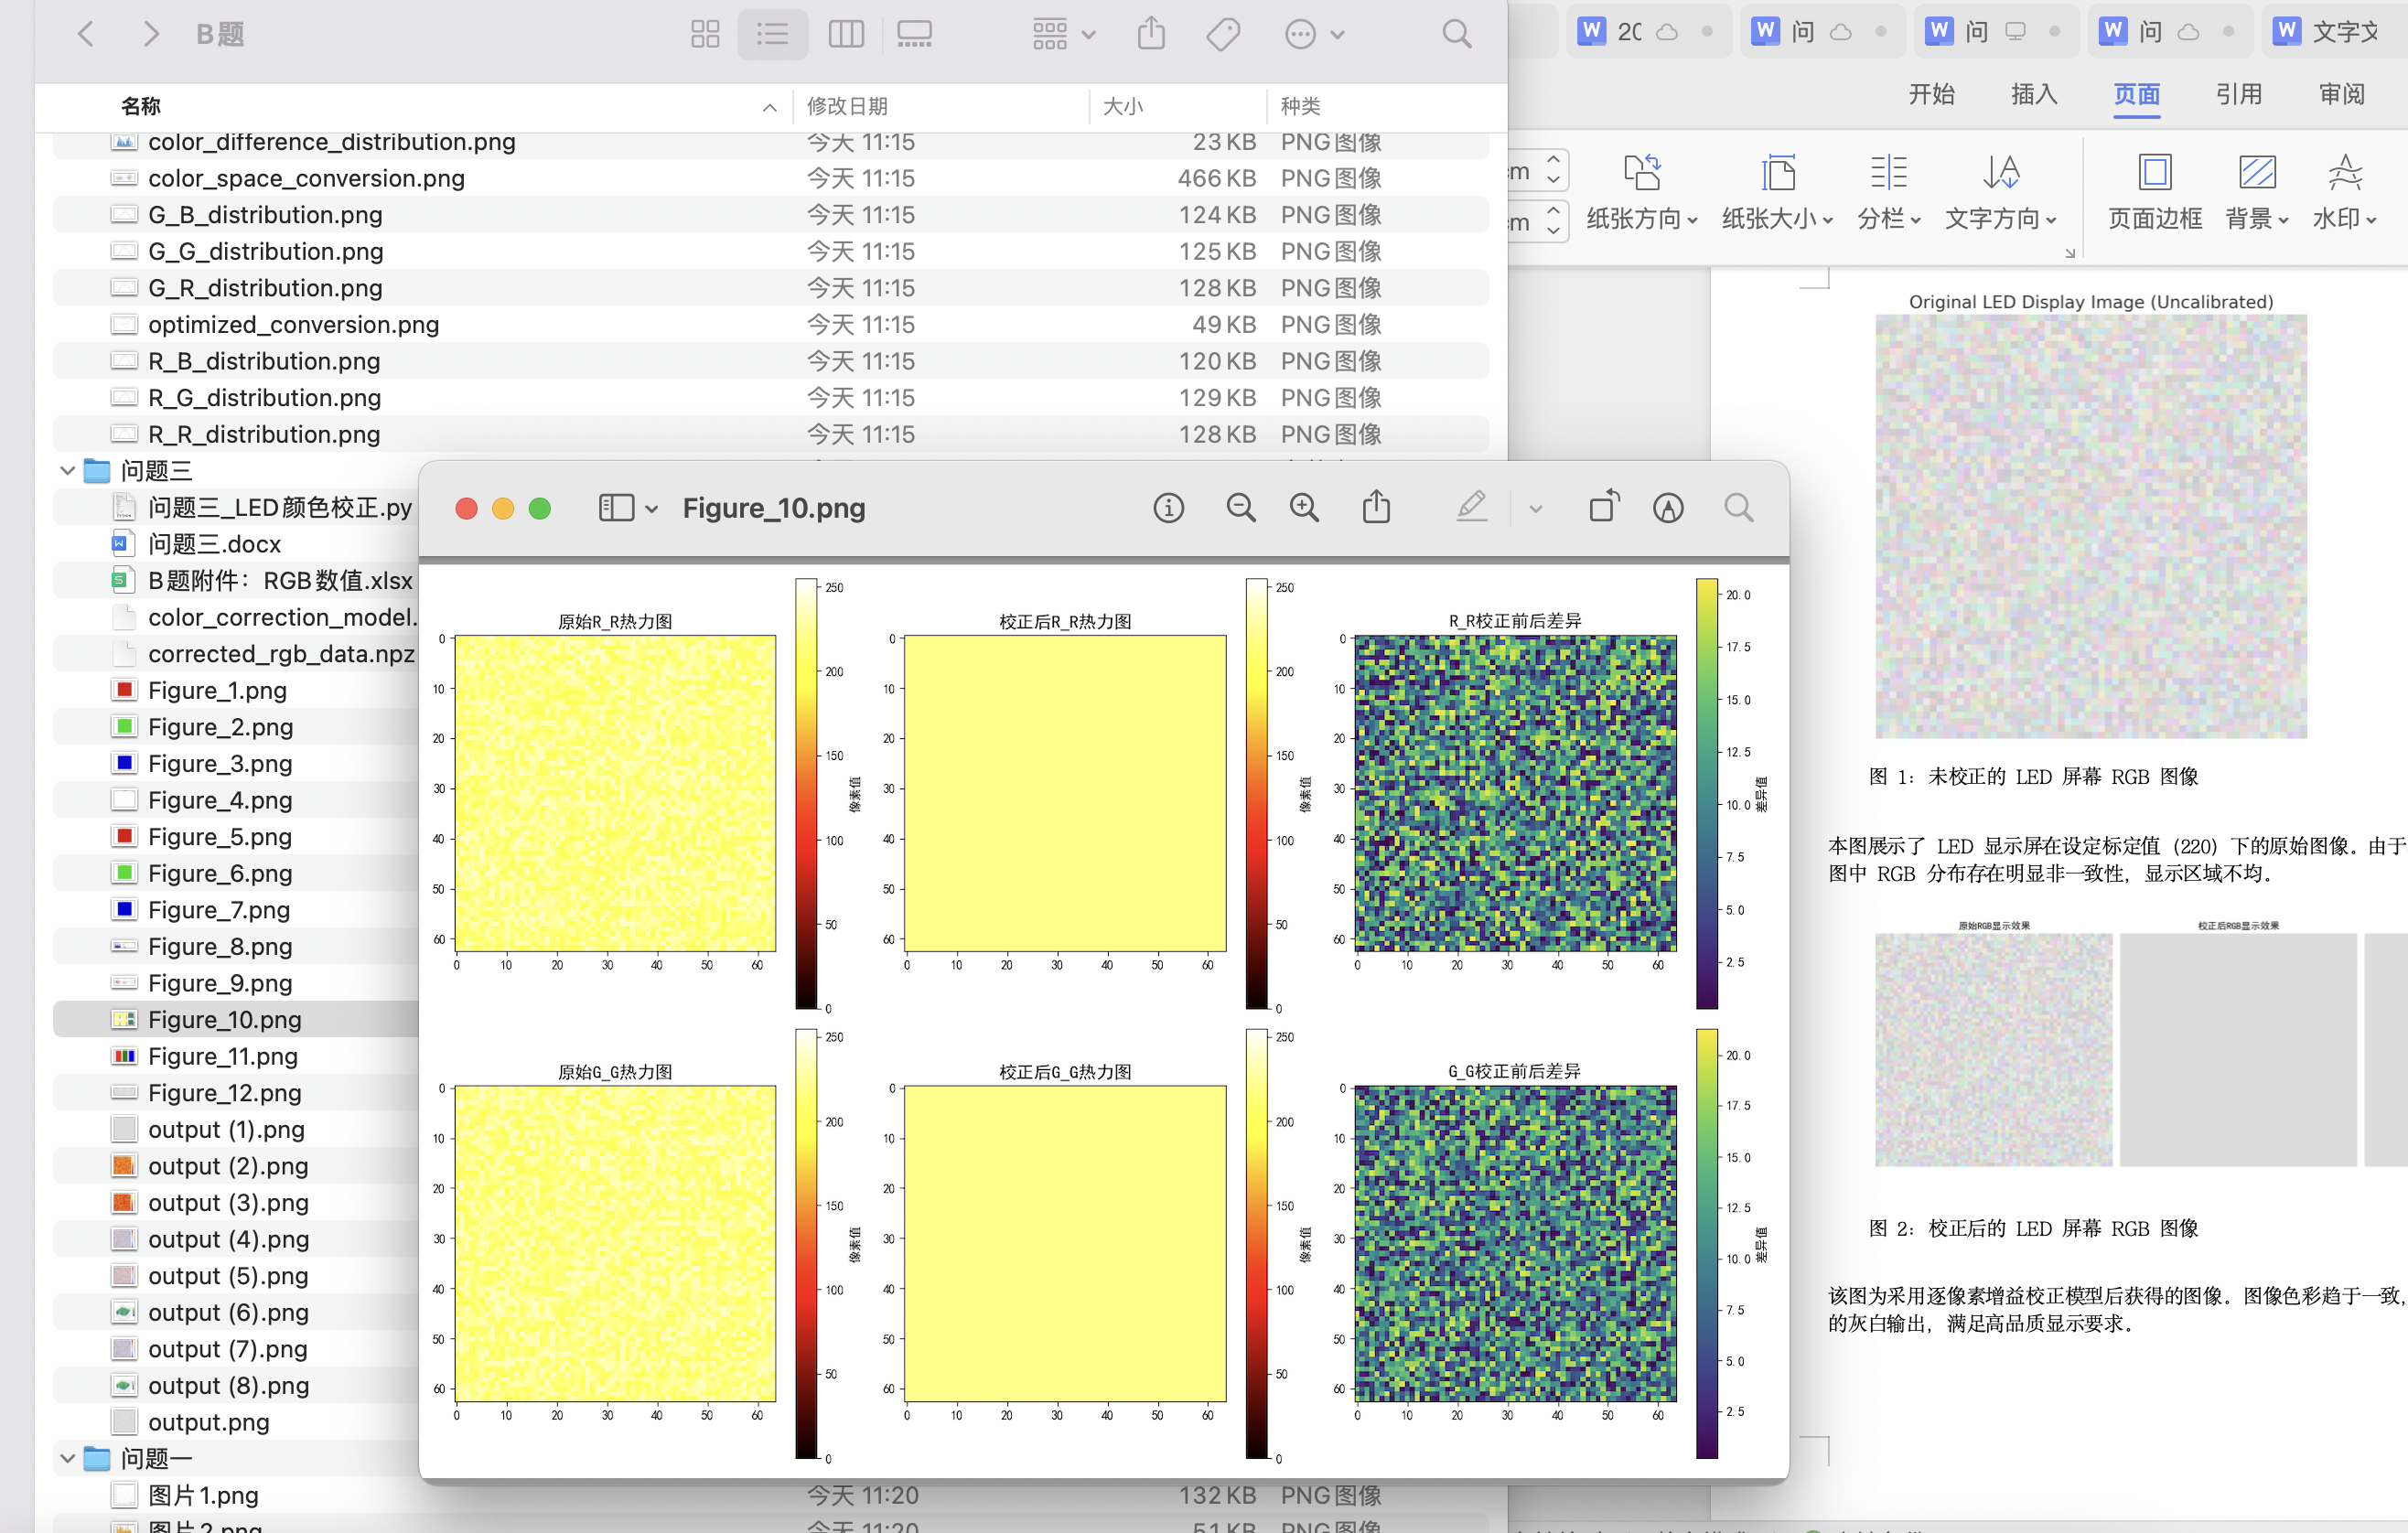Click the Preview share icon
The width and height of the screenshot is (2408, 1533).
coord(1376,508)
